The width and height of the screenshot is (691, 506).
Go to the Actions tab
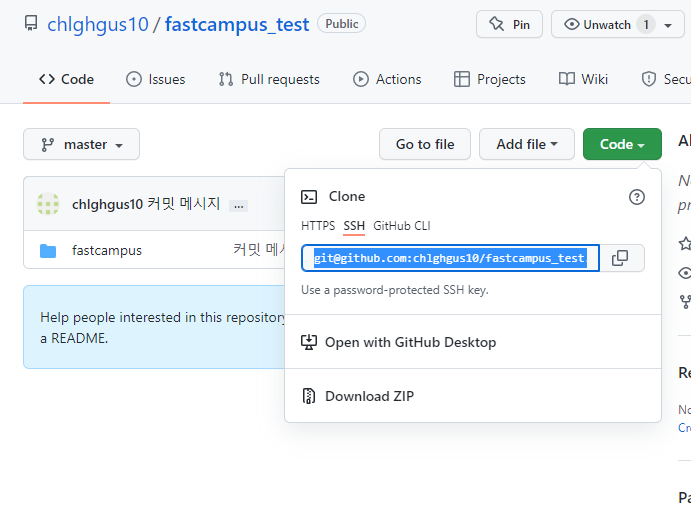pos(387,79)
